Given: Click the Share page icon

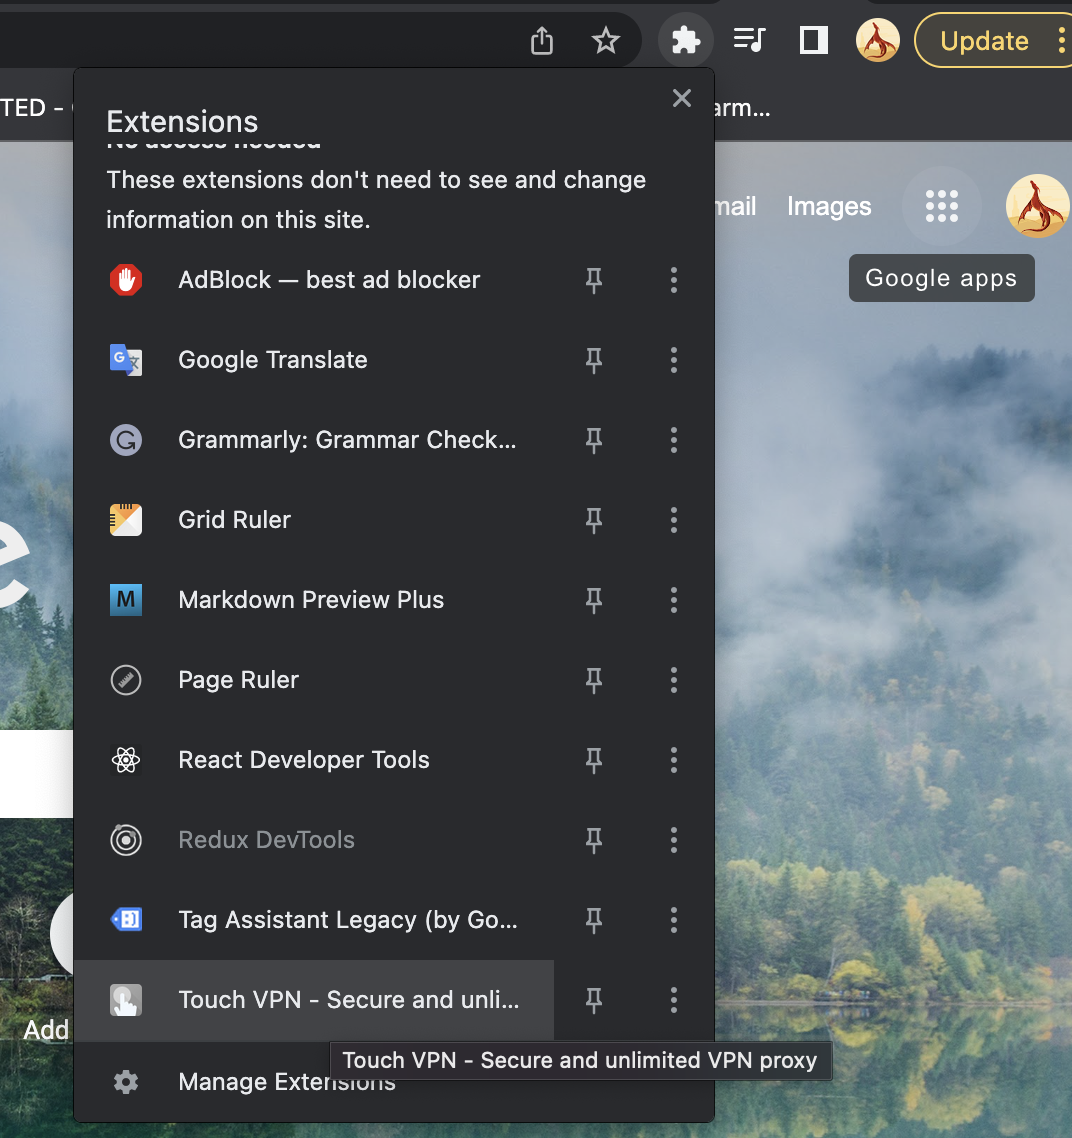Looking at the screenshot, I should (x=541, y=41).
